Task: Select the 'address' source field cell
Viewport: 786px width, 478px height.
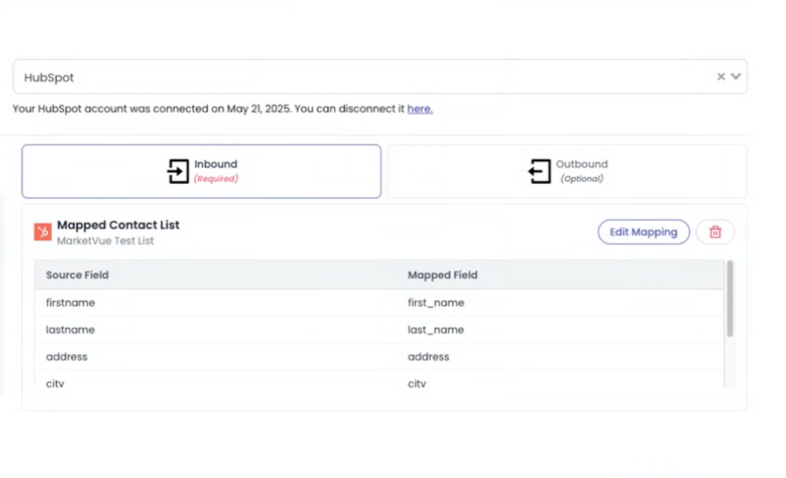Action: tap(67, 357)
